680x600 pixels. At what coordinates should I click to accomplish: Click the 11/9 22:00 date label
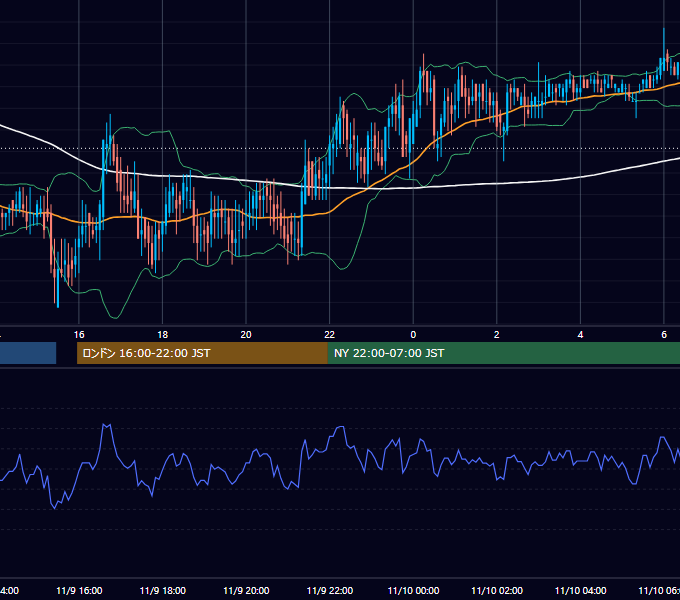(x=330, y=591)
